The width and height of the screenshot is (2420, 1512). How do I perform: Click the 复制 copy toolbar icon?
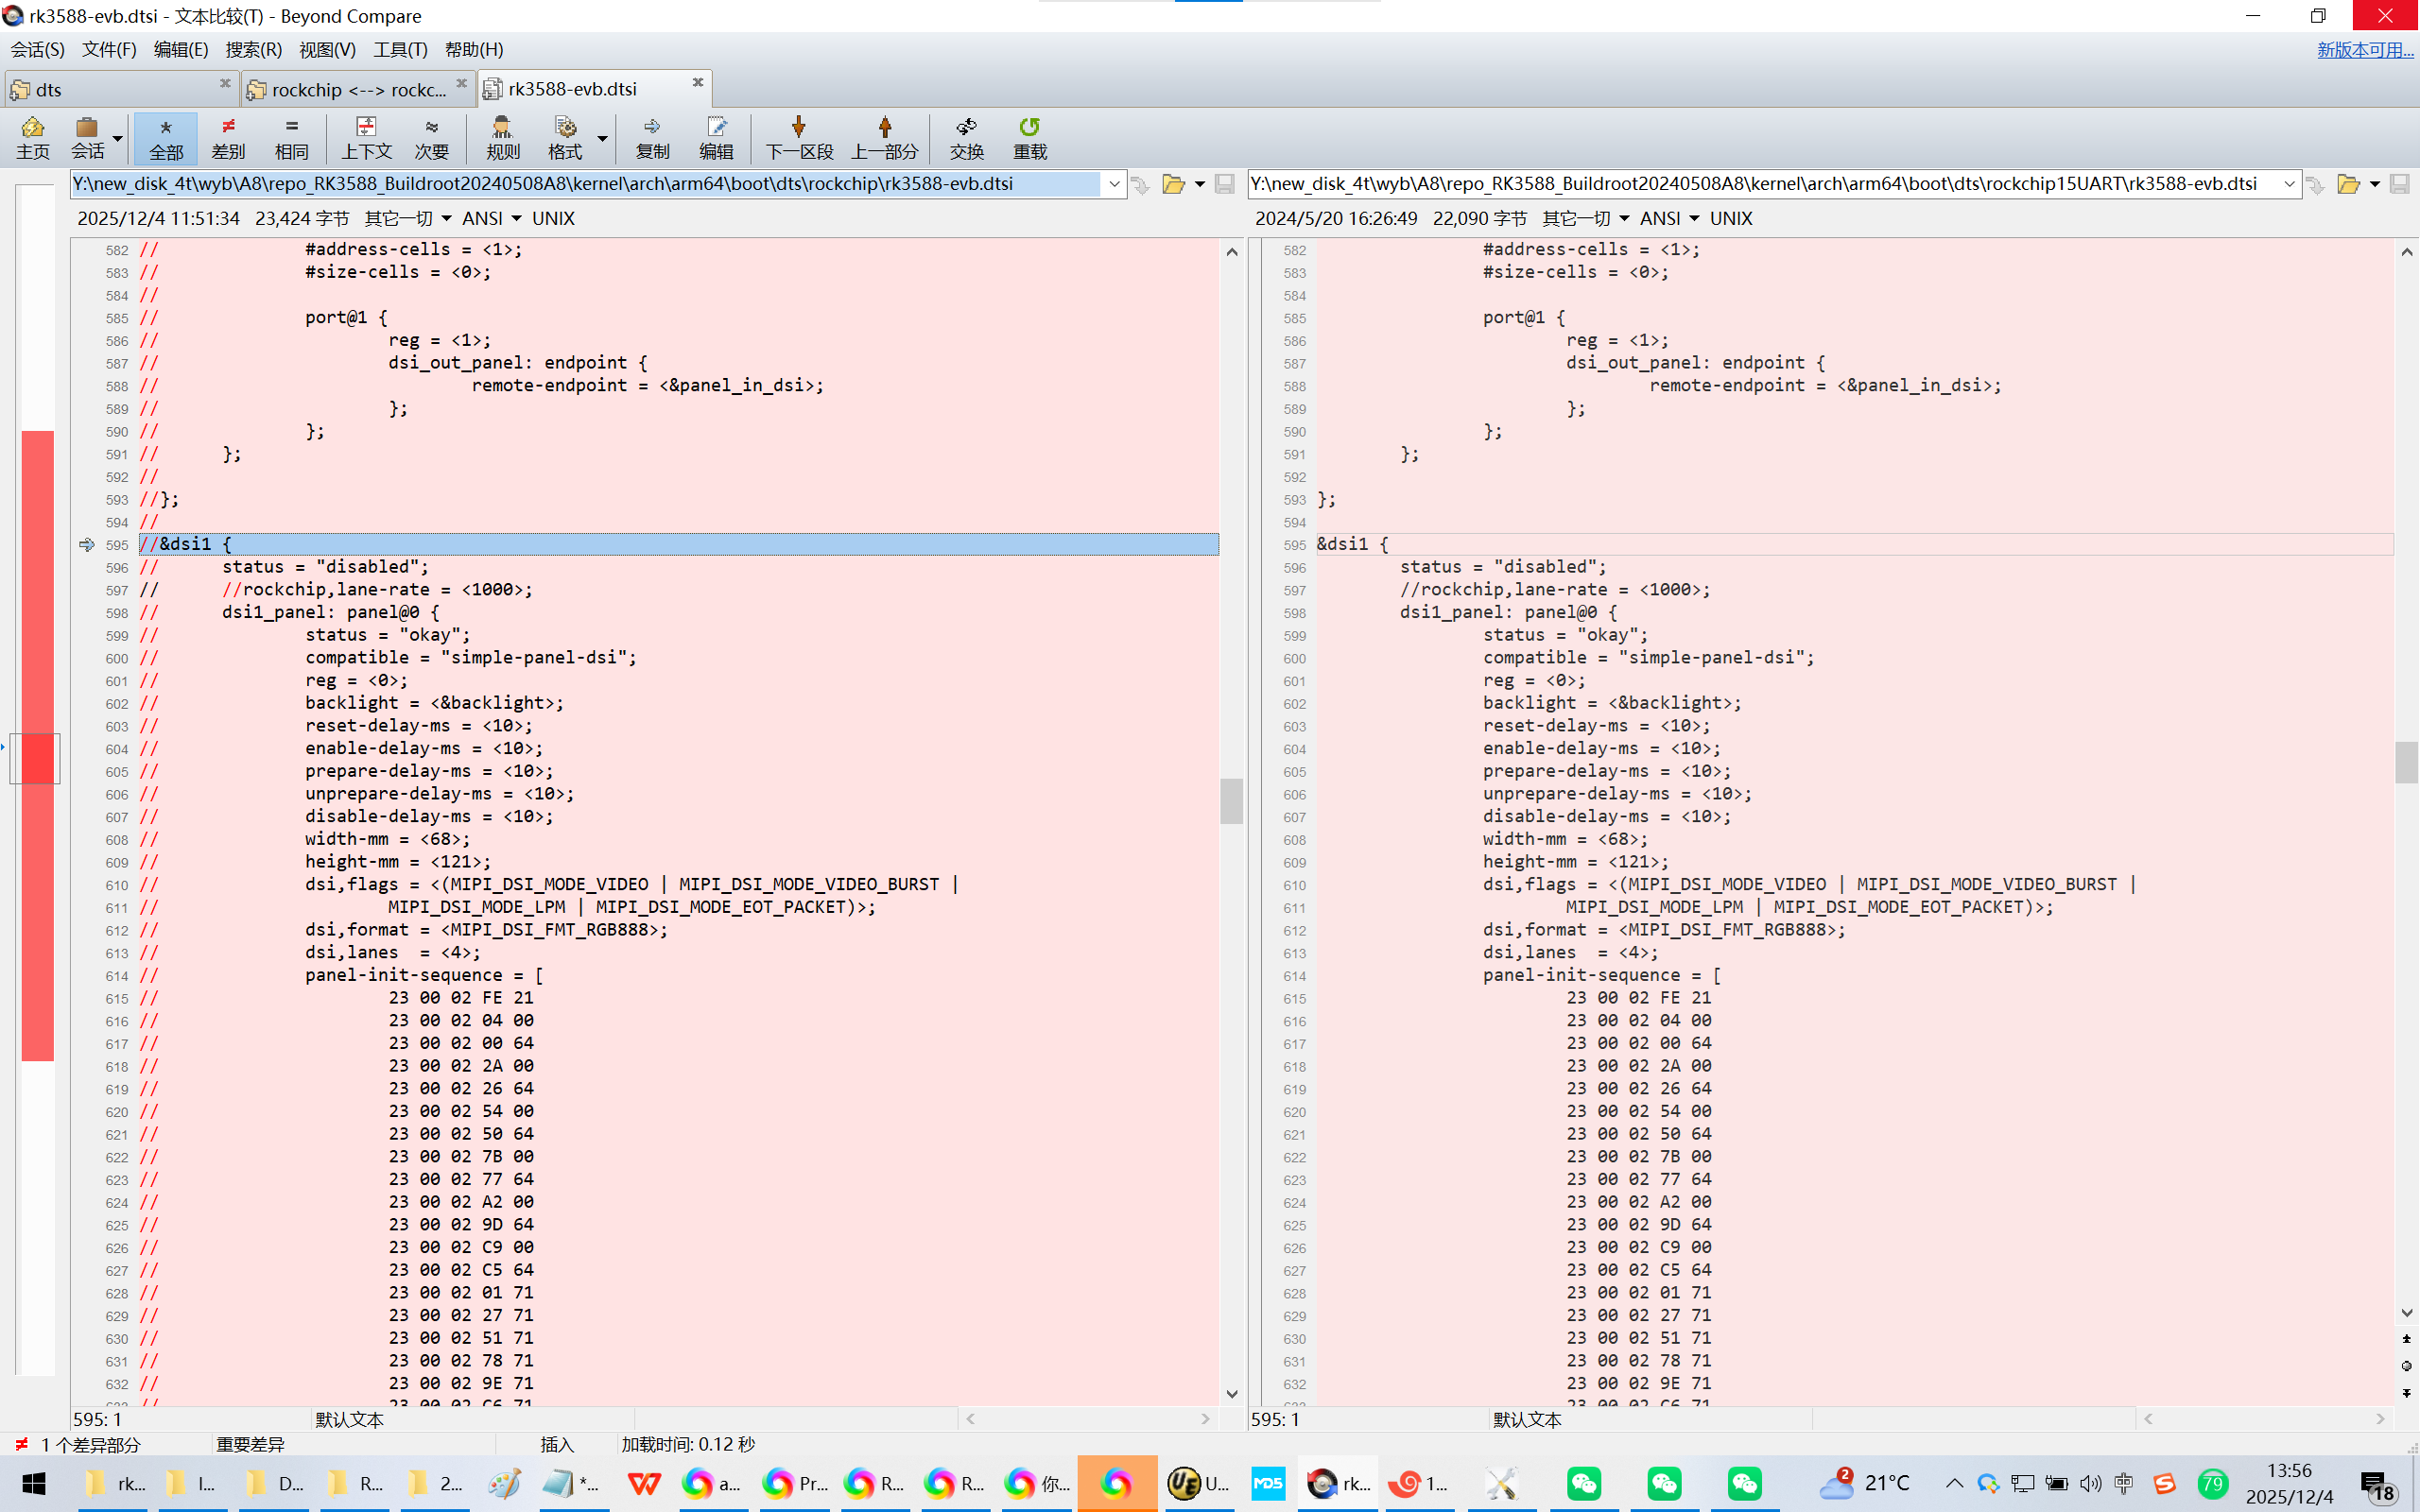(x=652, y=137)
